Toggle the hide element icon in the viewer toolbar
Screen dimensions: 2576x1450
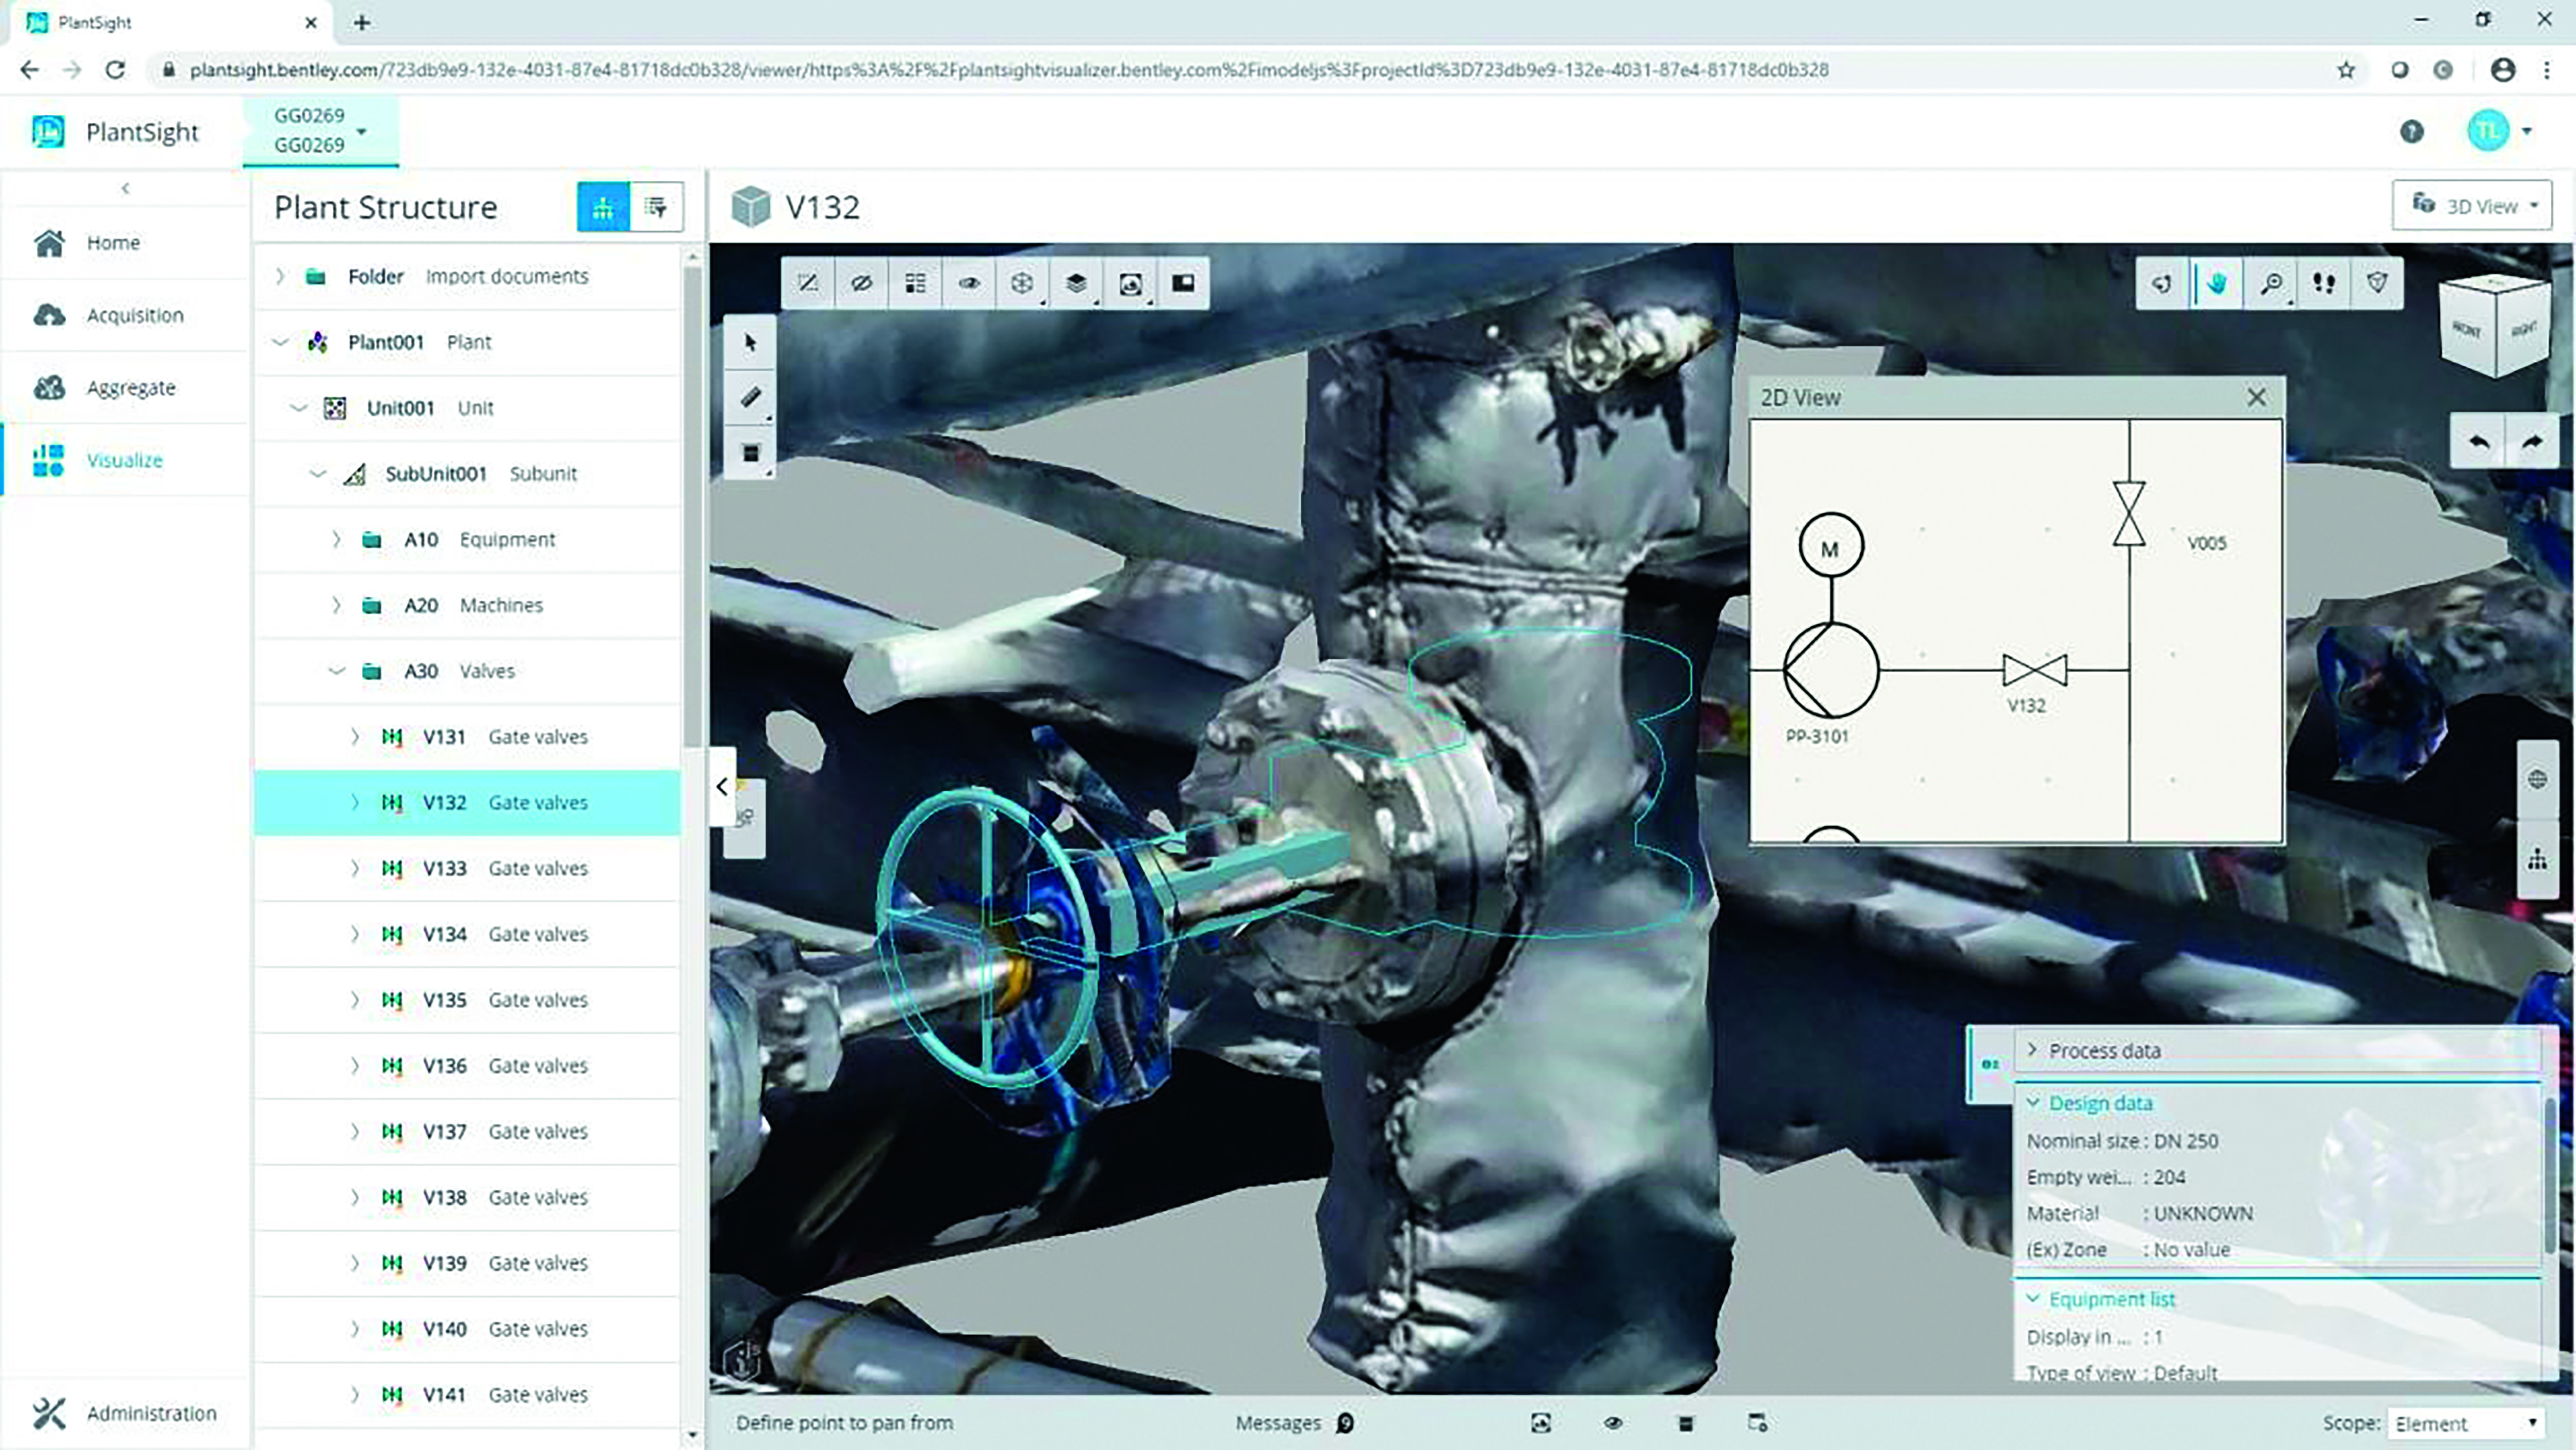click(x=862, y=282)
